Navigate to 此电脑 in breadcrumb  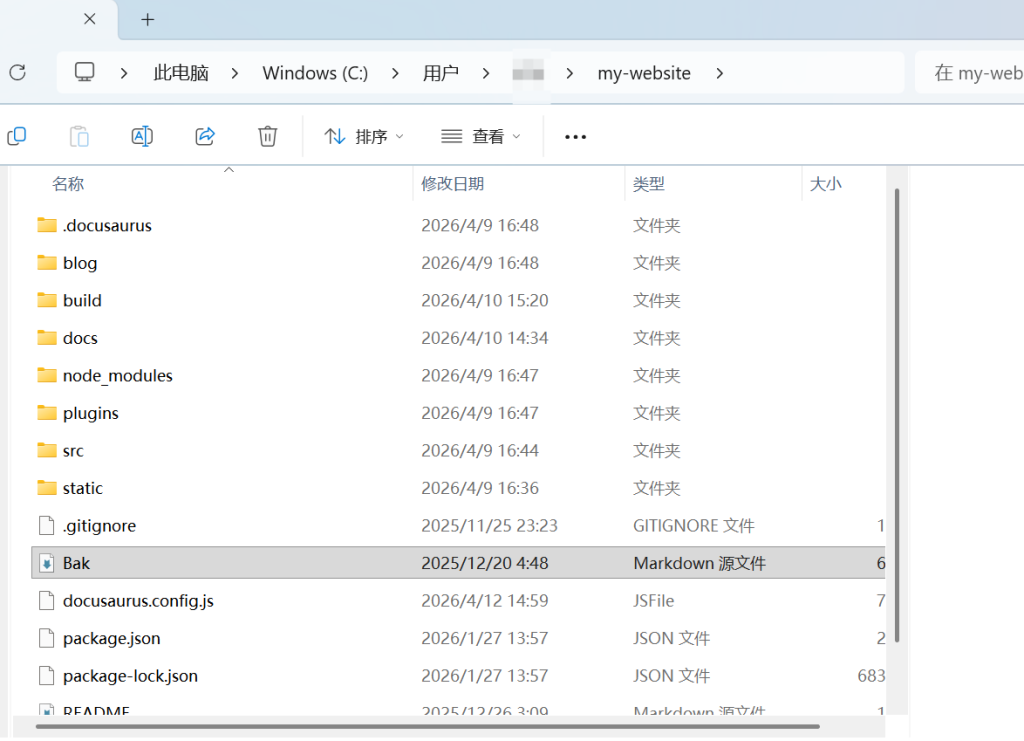pyautogui.click(x=181, y=73)
